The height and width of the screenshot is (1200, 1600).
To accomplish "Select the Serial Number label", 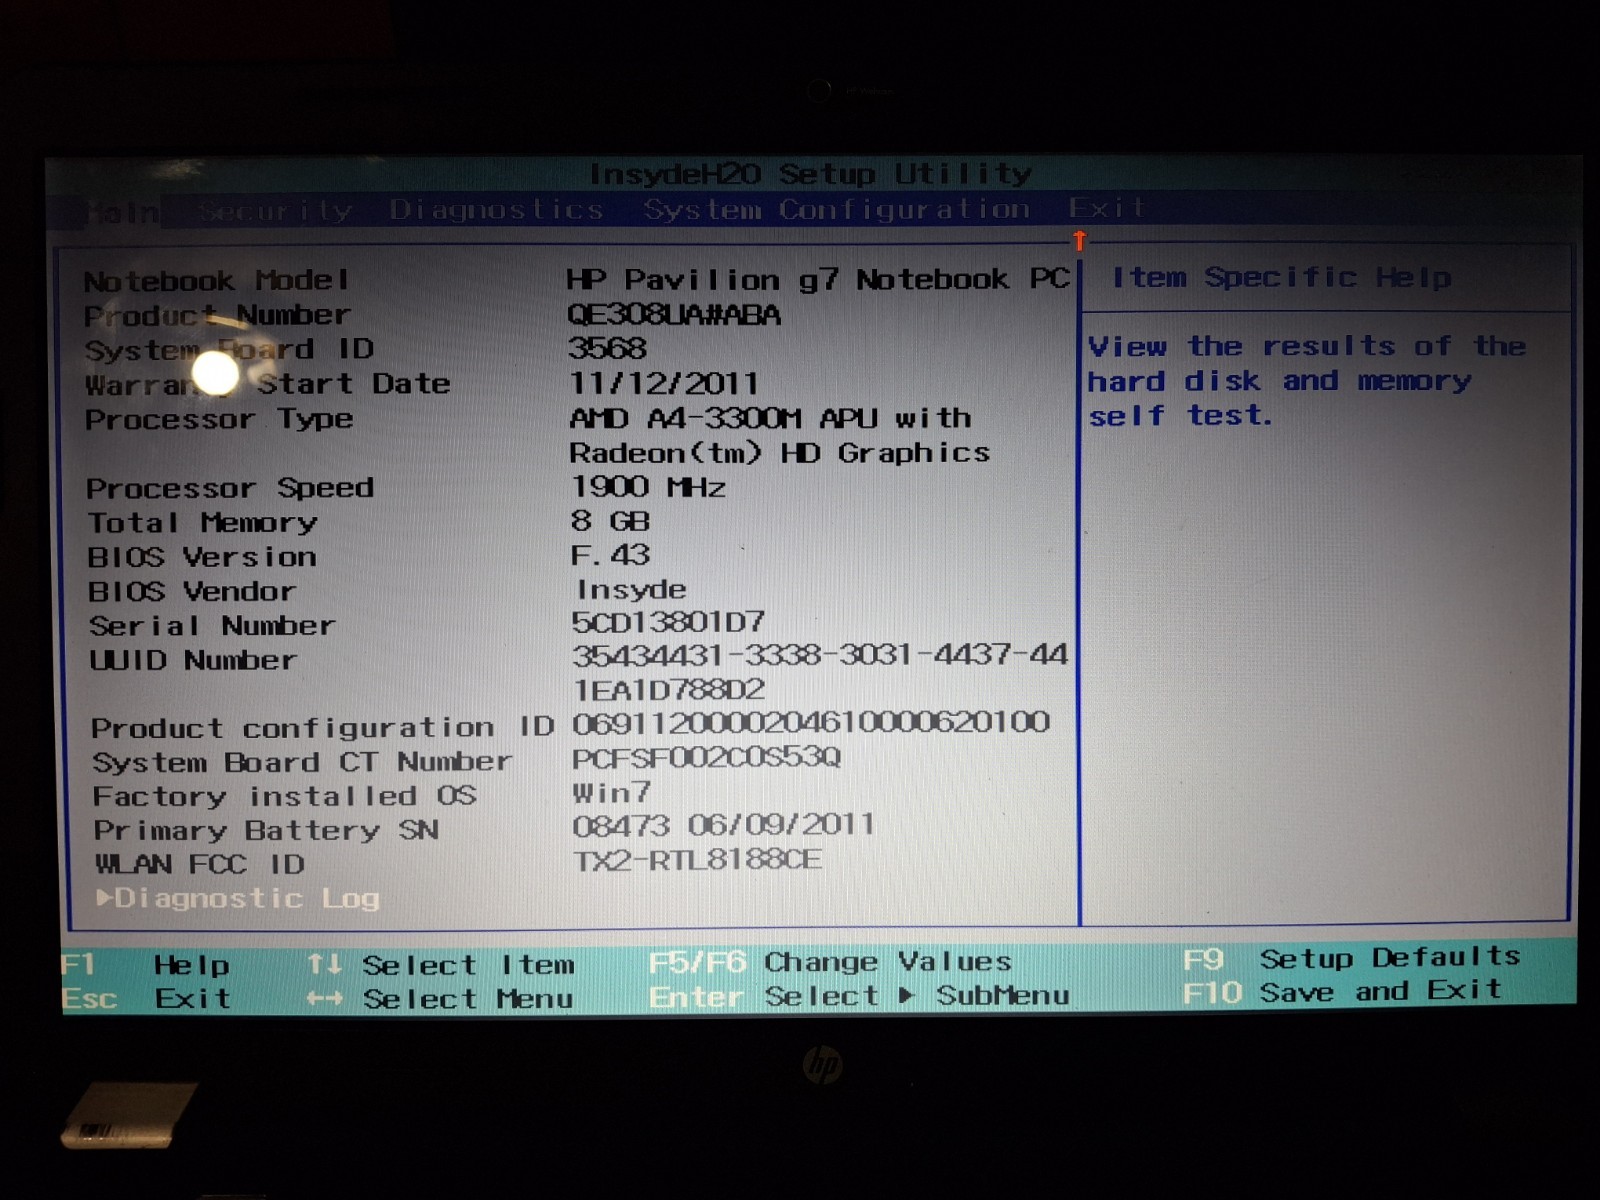I will pos(212,626).
